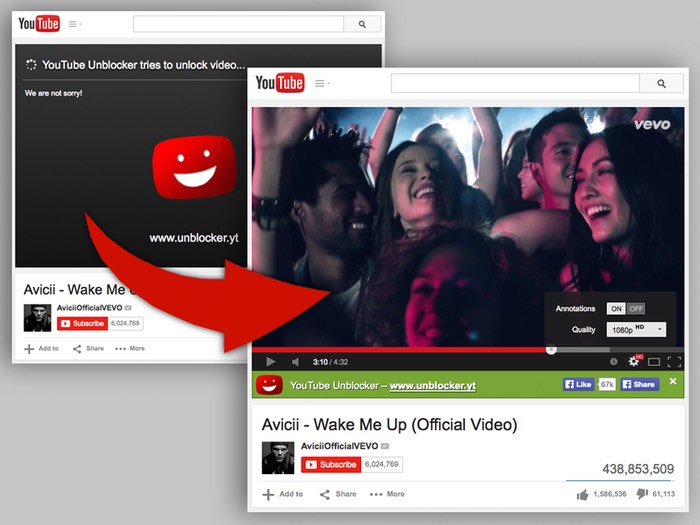Click channel avatar thumbnail in back window
The height and width of the screenshot is (525, 700).
[38, 318]
